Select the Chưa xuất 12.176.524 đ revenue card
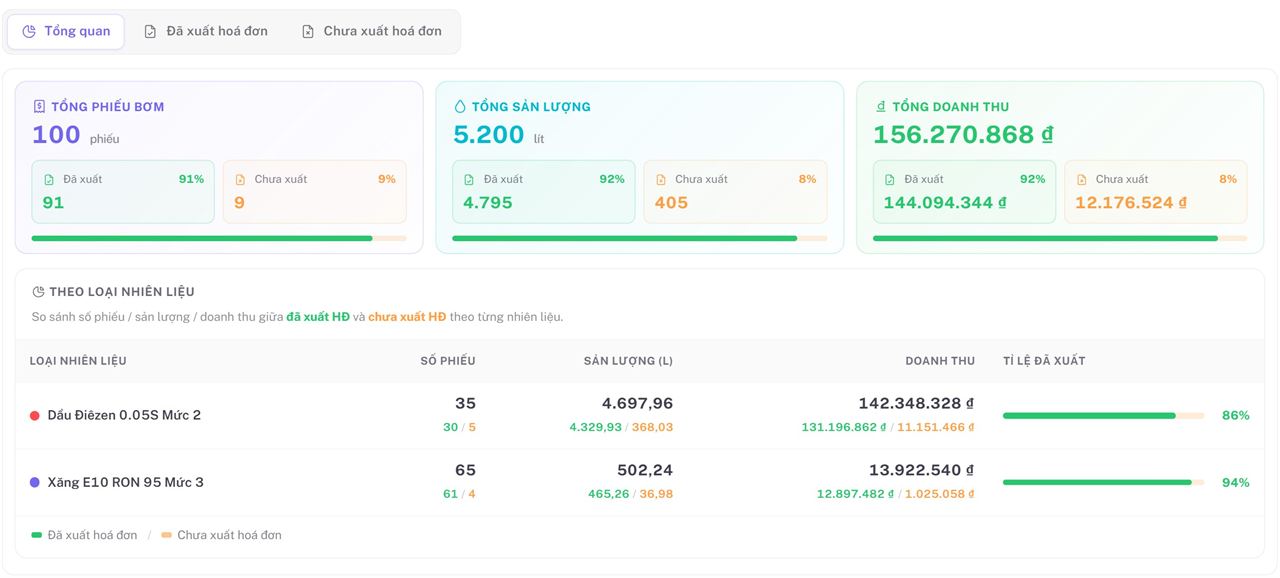Viewport: 1280px width, 578px height. (1155, 192)
